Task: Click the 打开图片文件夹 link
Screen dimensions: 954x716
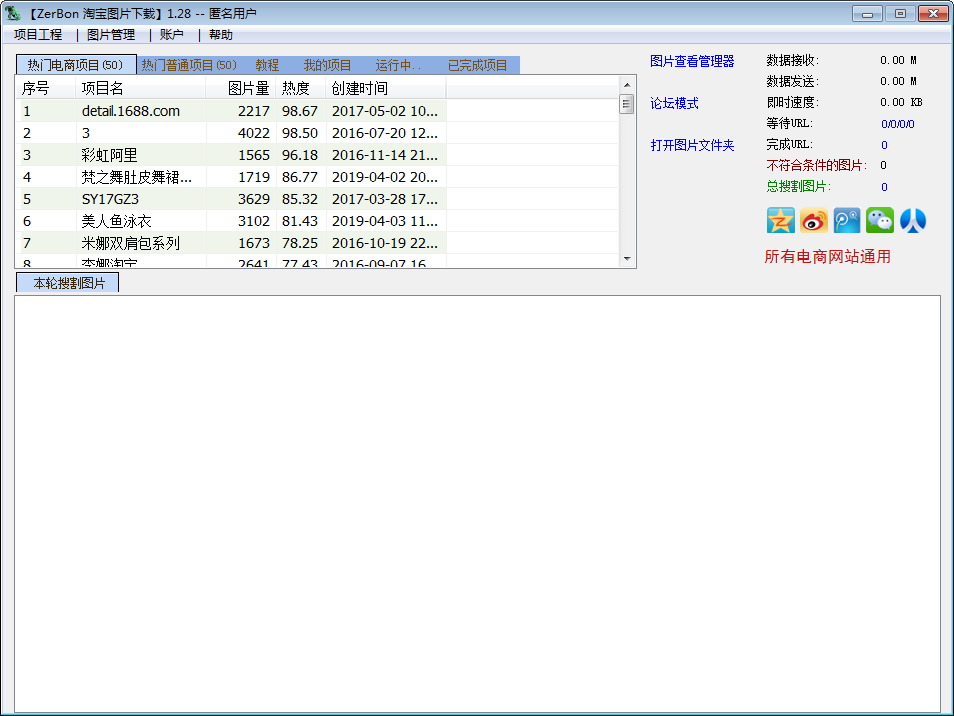Action: (x=692, y=145)
